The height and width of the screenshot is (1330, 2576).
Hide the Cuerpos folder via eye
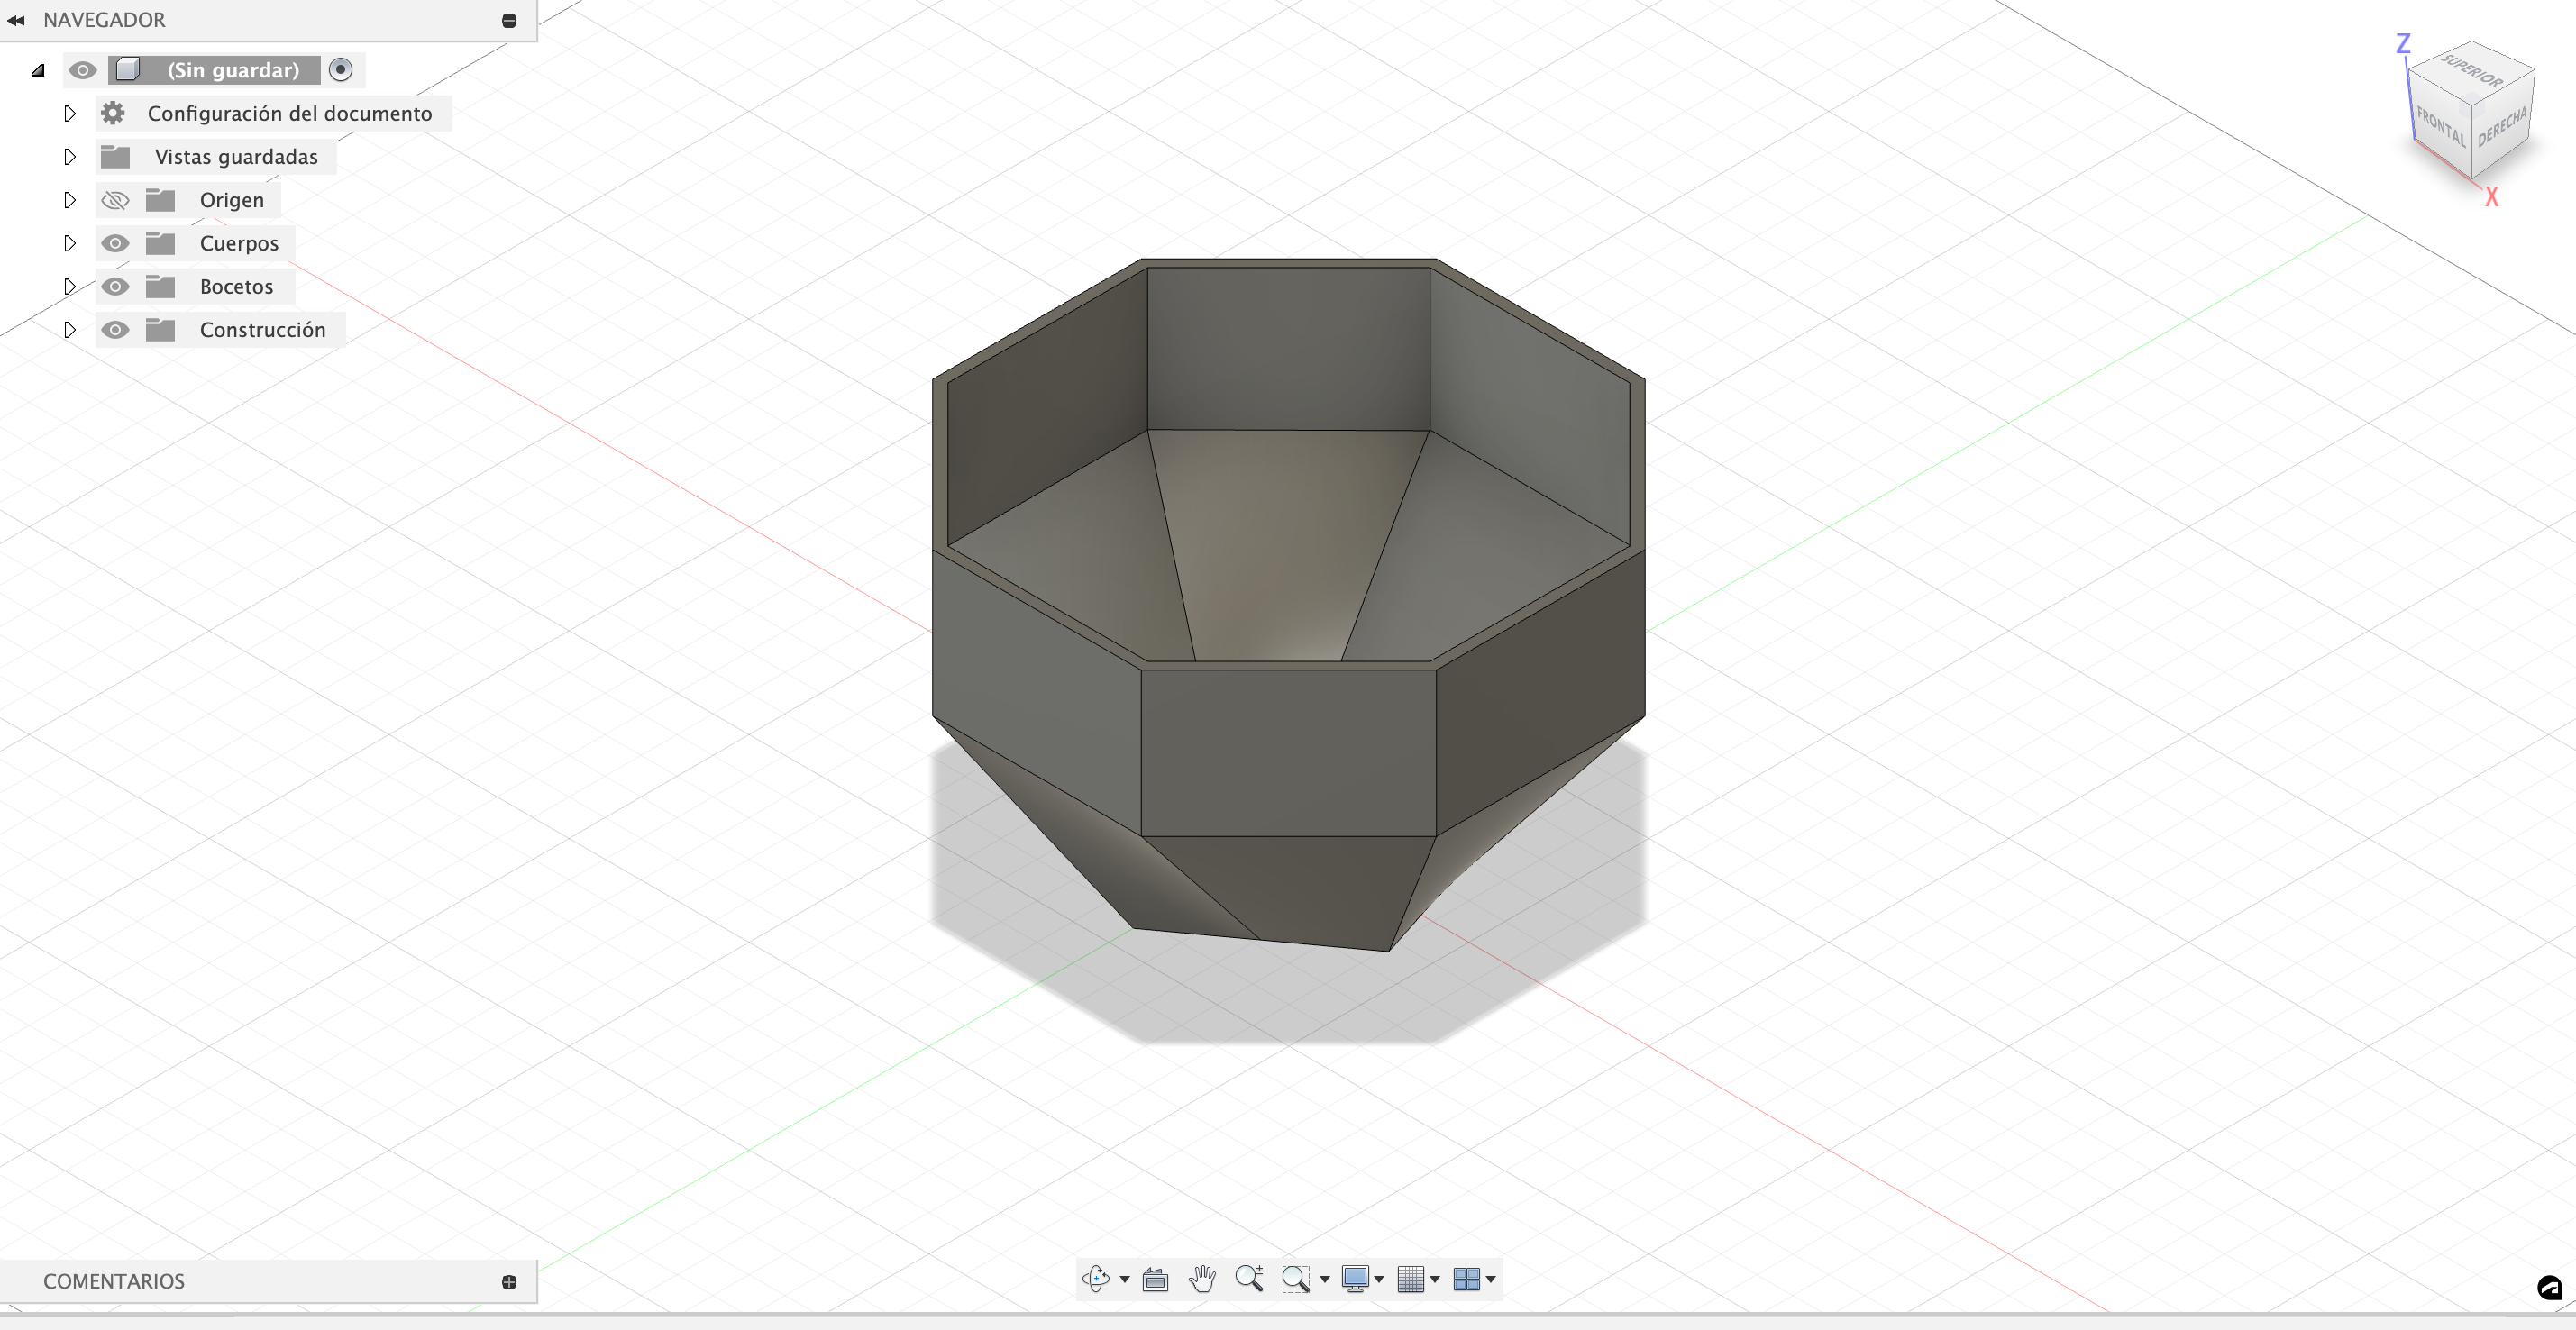(x=115, y=243)
